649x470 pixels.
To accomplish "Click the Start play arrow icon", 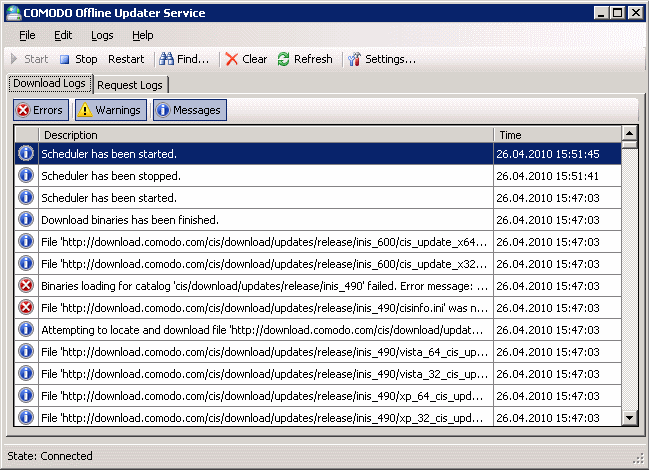I will pyautogui.click(x=14, y=59).
